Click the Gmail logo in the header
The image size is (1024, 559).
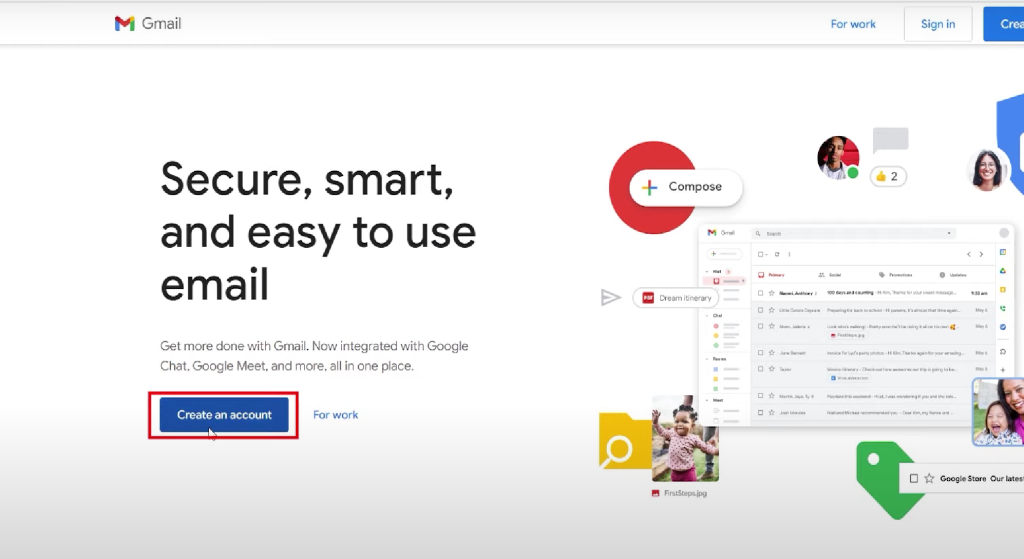point(148,24)
